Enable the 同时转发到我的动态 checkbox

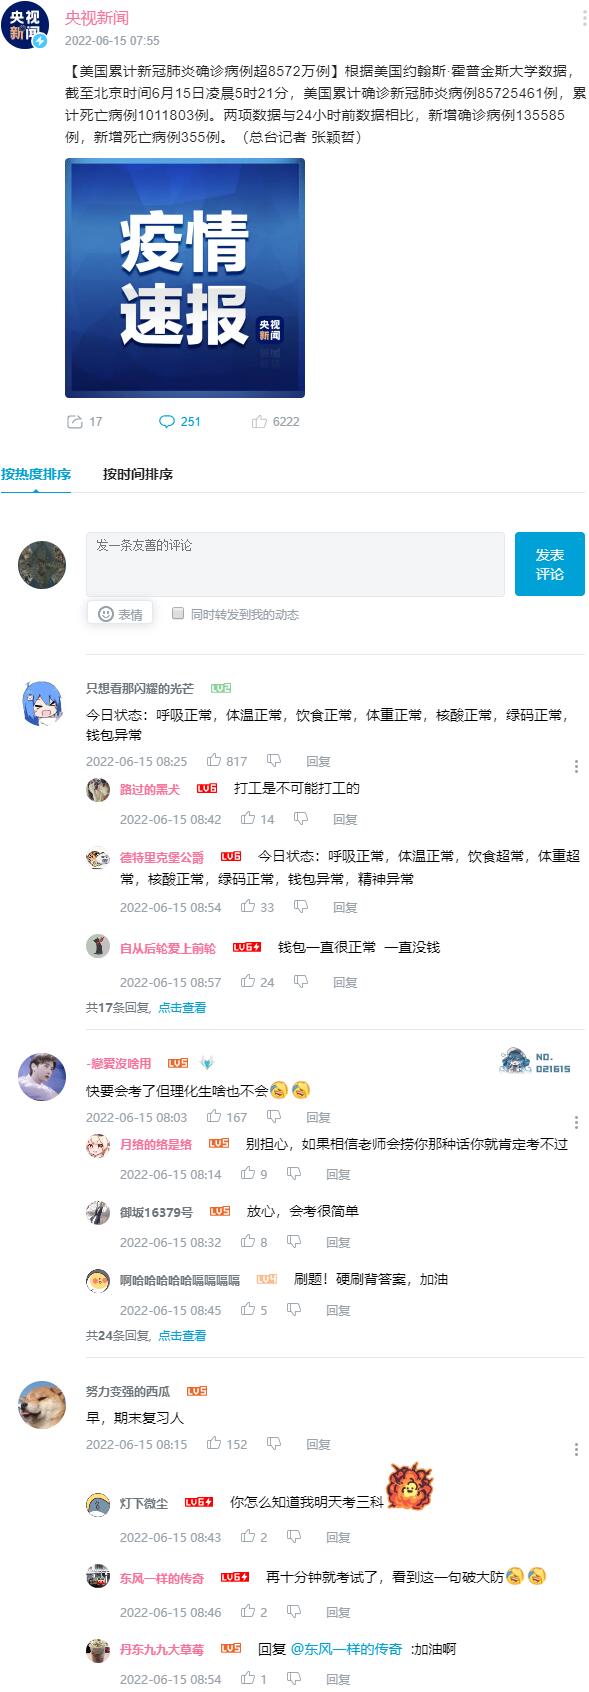pyautogui.click(x=178, y=613)
